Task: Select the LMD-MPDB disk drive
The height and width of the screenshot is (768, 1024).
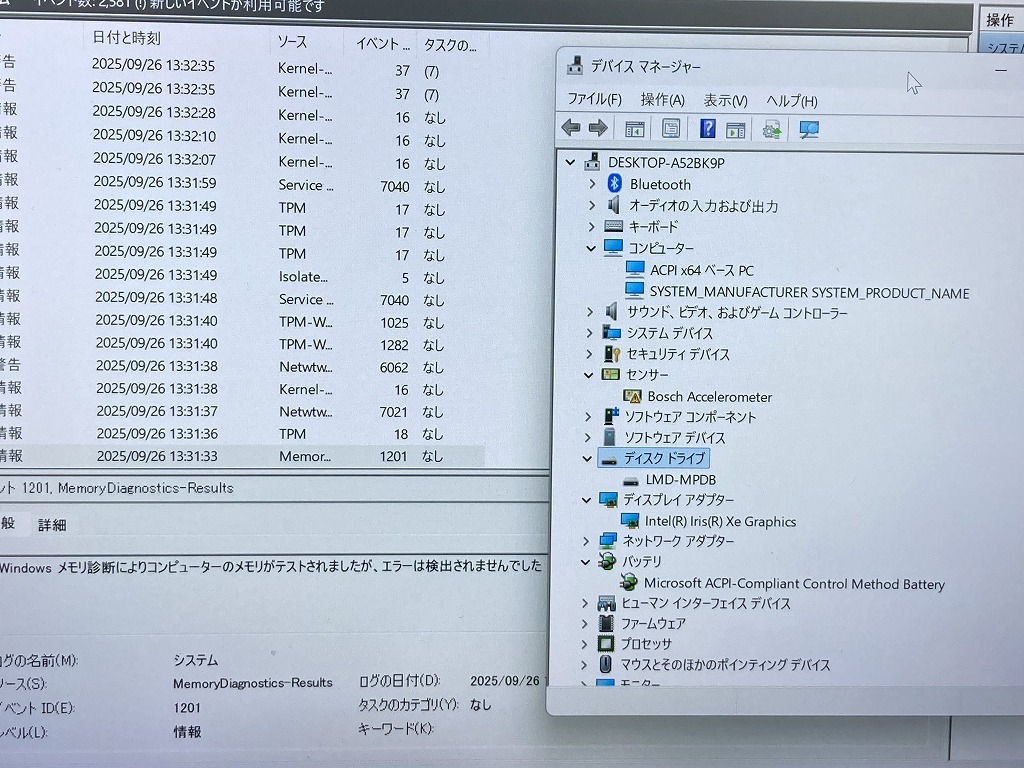Action: click(x=680, y=480)
